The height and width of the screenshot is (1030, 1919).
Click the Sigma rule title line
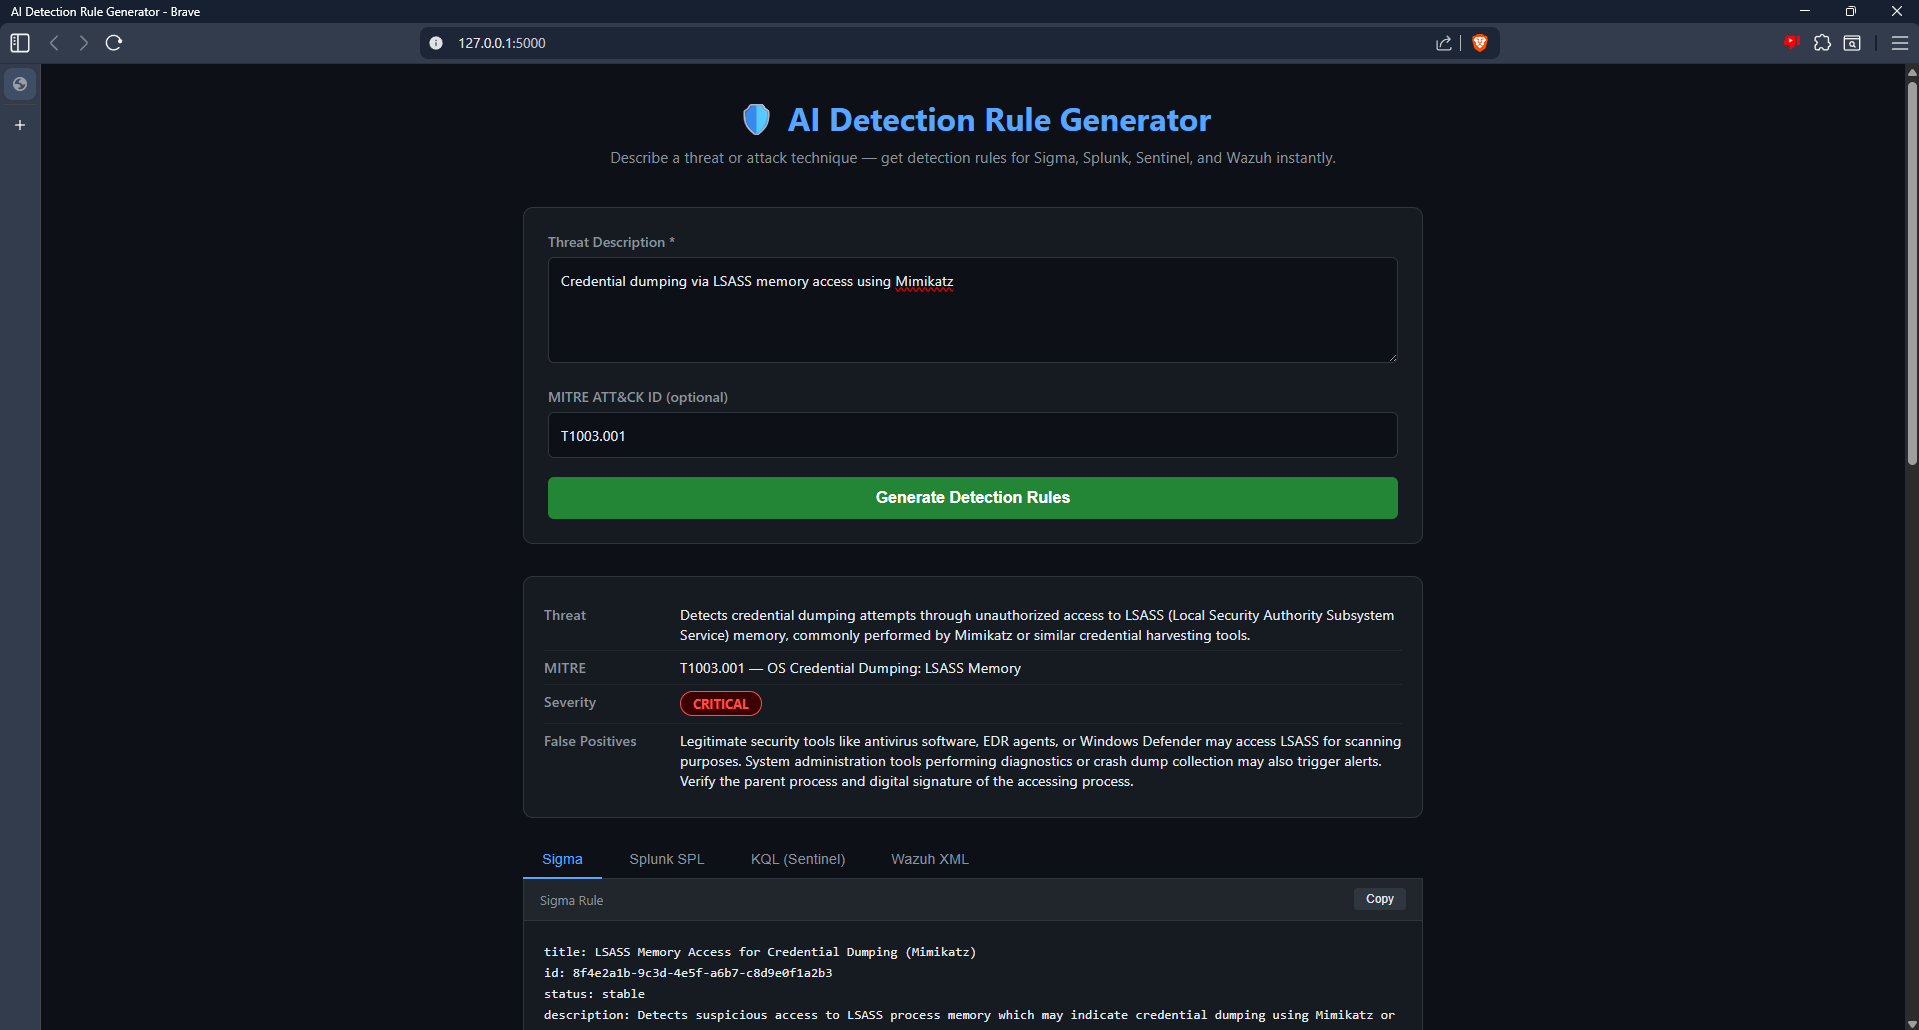pos(760,952)
